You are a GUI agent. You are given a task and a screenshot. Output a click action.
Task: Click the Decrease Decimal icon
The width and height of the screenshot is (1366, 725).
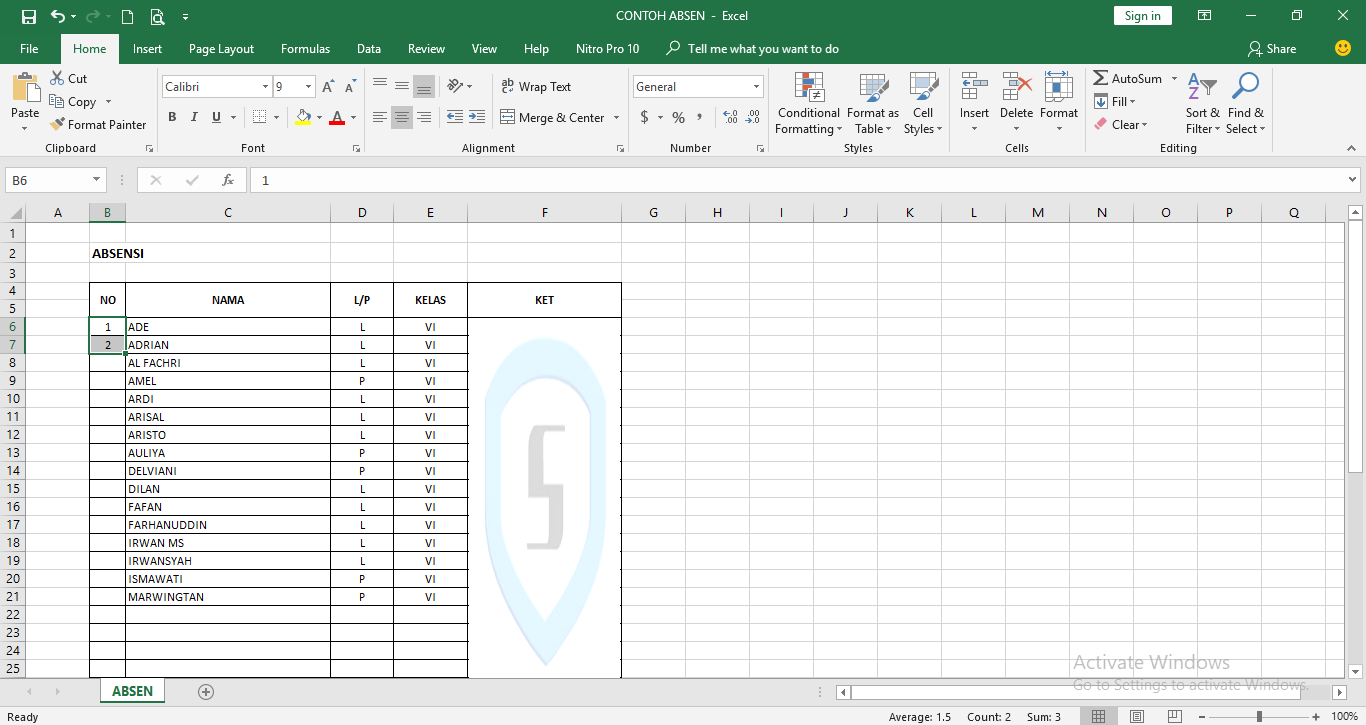753,117
